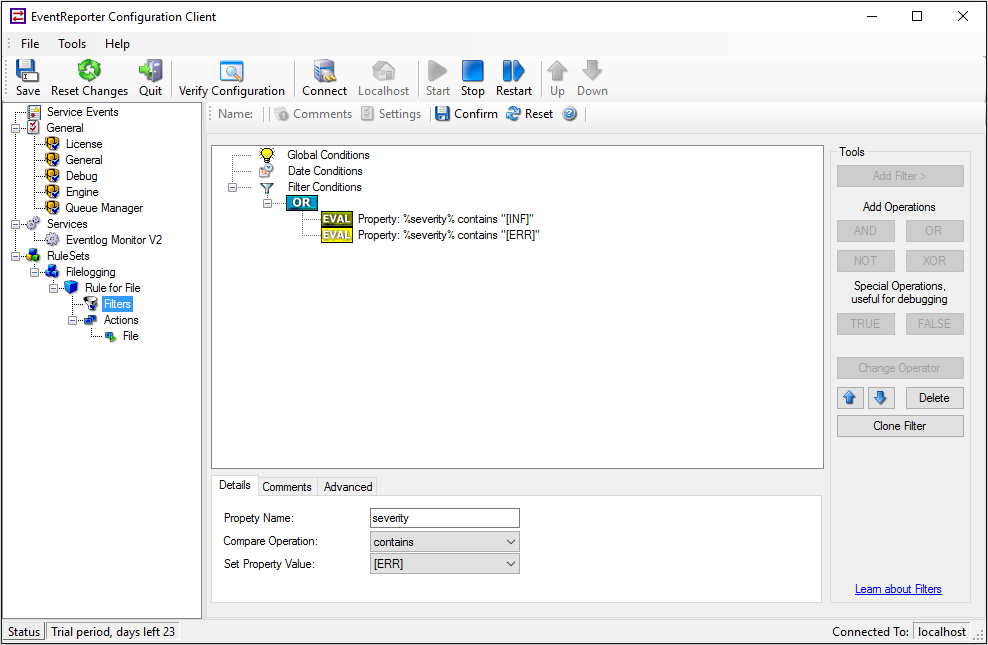The image size is (988, 645).
Task: Select the EVAL icon for the [ERR] filter
Action: [336, 235]
